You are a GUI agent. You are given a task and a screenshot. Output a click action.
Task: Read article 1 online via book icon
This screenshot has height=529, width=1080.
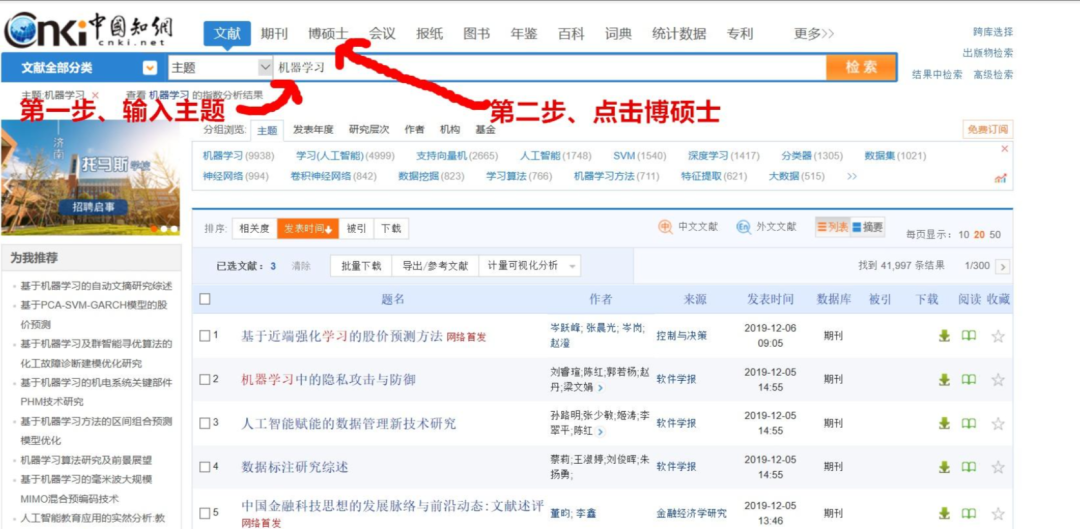[x=969, y=336]
